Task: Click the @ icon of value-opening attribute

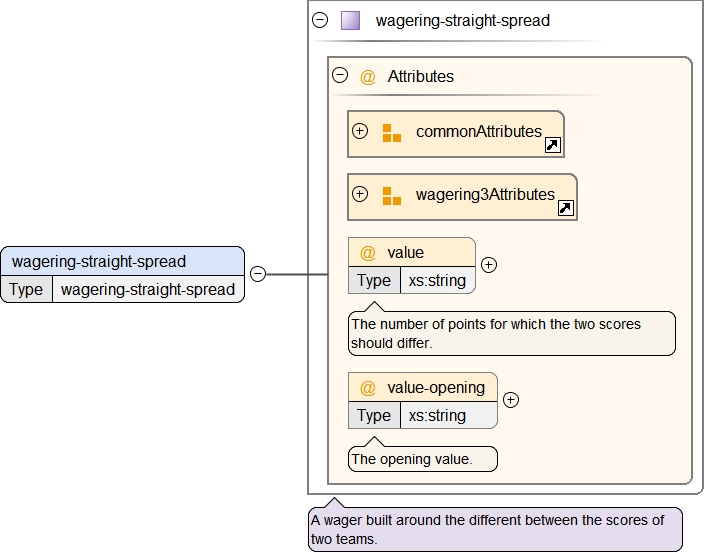Action: click(368, 388)
